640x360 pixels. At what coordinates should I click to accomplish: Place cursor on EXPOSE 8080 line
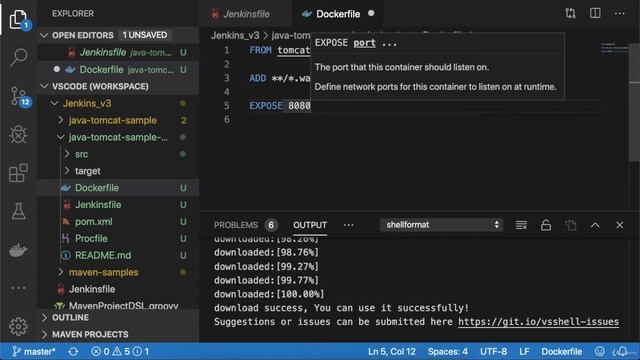280,106
